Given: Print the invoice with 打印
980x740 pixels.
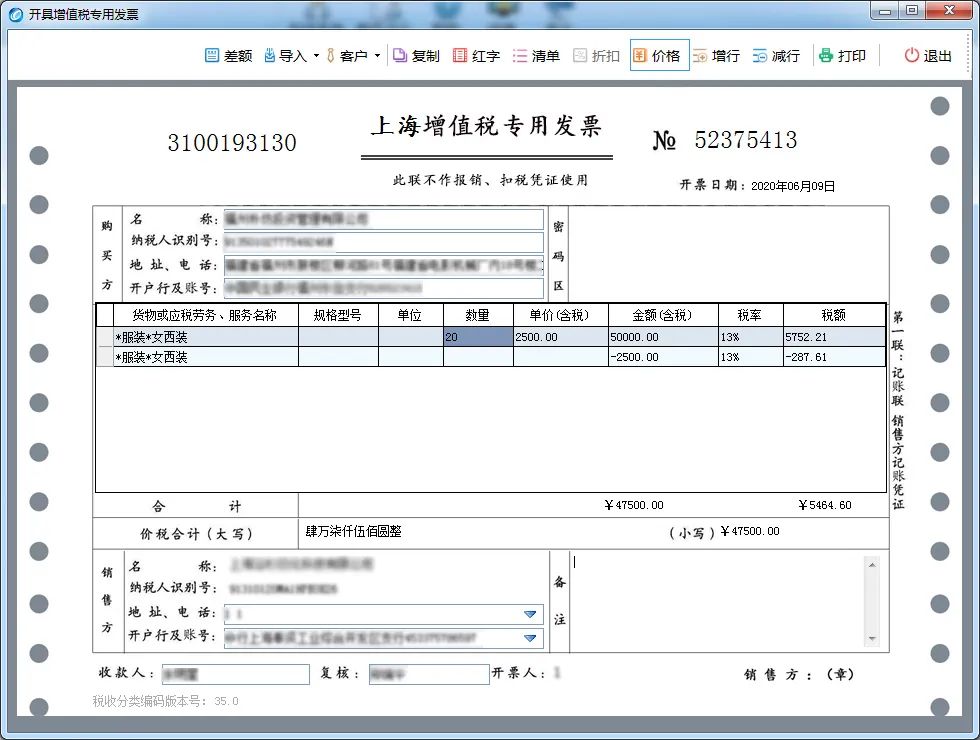Looking at the screenshot, I should point(826,56).
